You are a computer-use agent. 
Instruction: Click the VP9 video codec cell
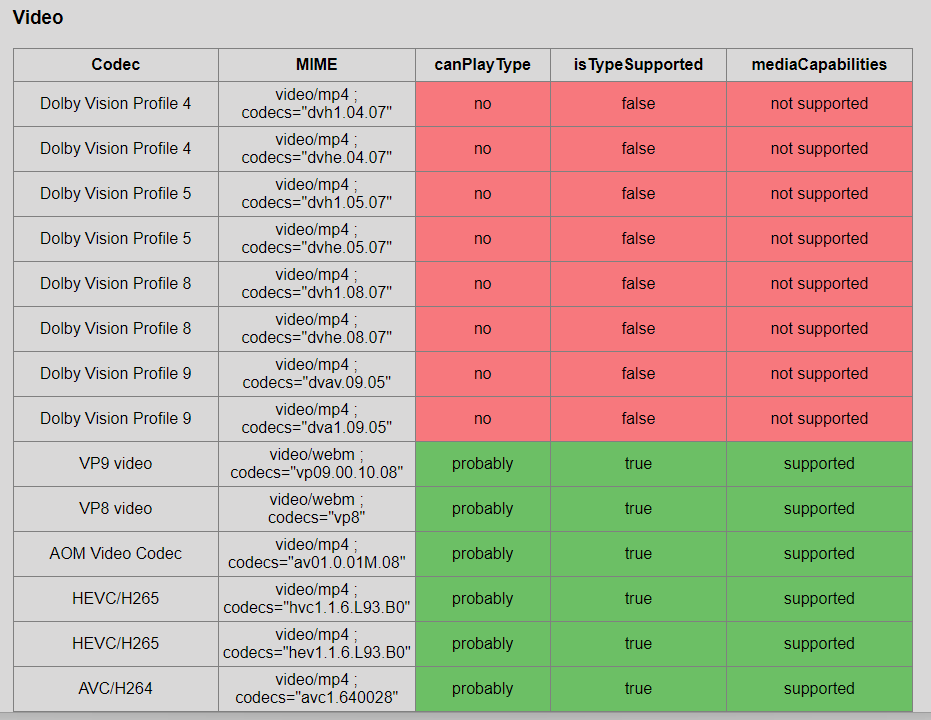coord(115,464)
